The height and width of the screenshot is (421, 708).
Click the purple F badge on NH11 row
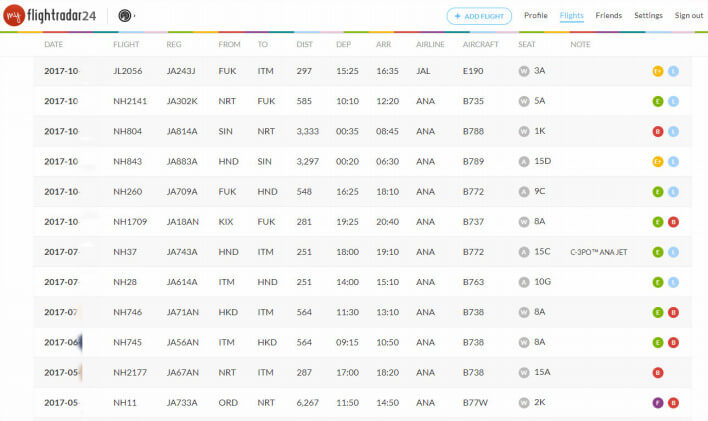657,403
